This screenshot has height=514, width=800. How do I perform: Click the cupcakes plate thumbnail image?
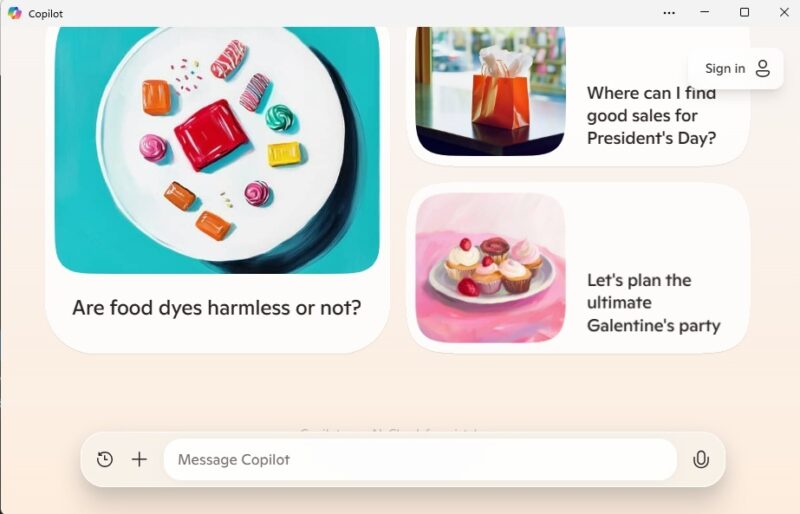pyautogui.click(x=490, y=268)
